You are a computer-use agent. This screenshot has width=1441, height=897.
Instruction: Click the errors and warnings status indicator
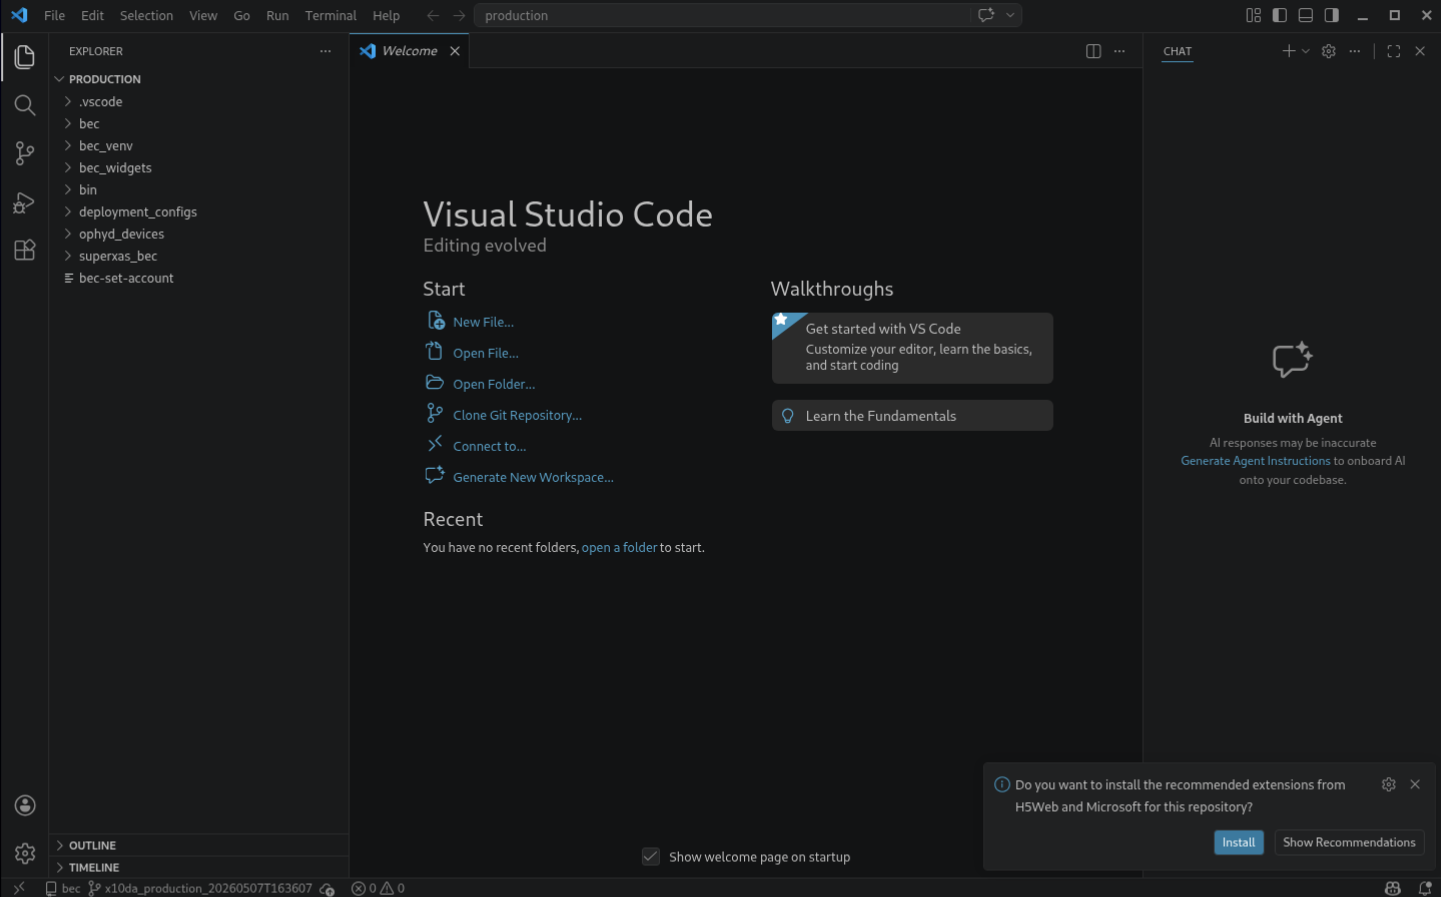point(378,888)
